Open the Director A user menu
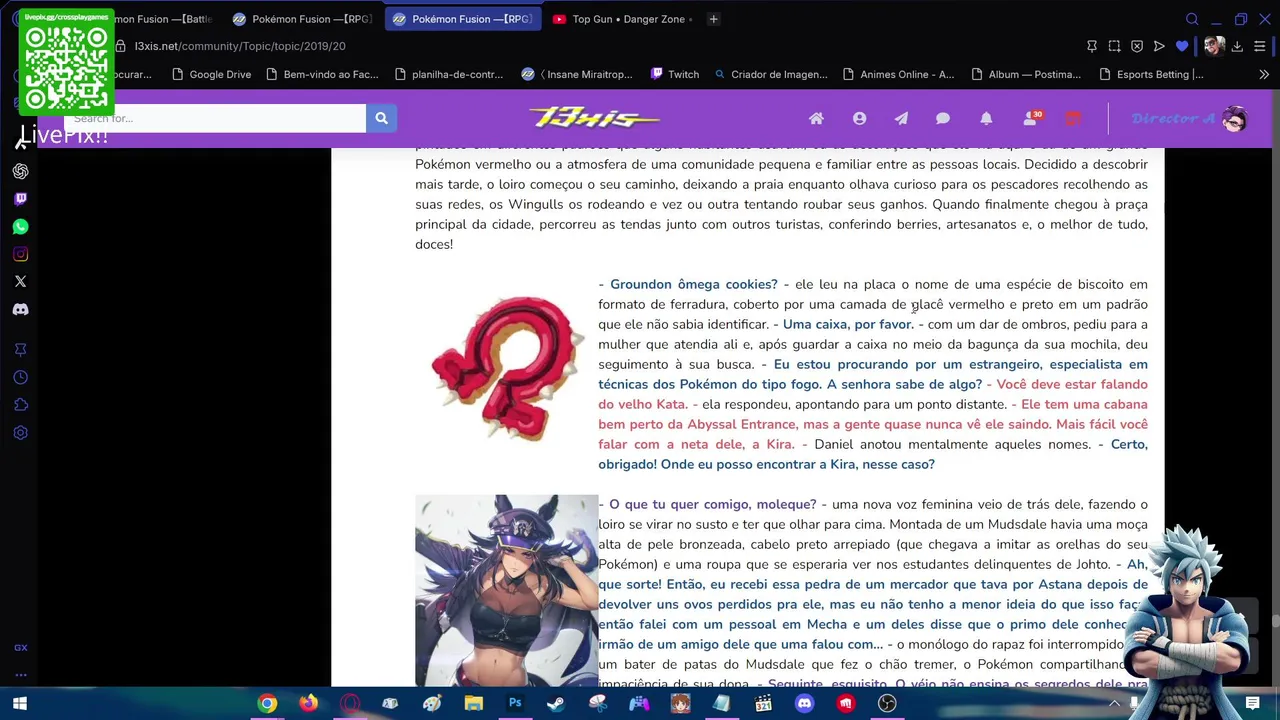 (x=1189, y=118)
